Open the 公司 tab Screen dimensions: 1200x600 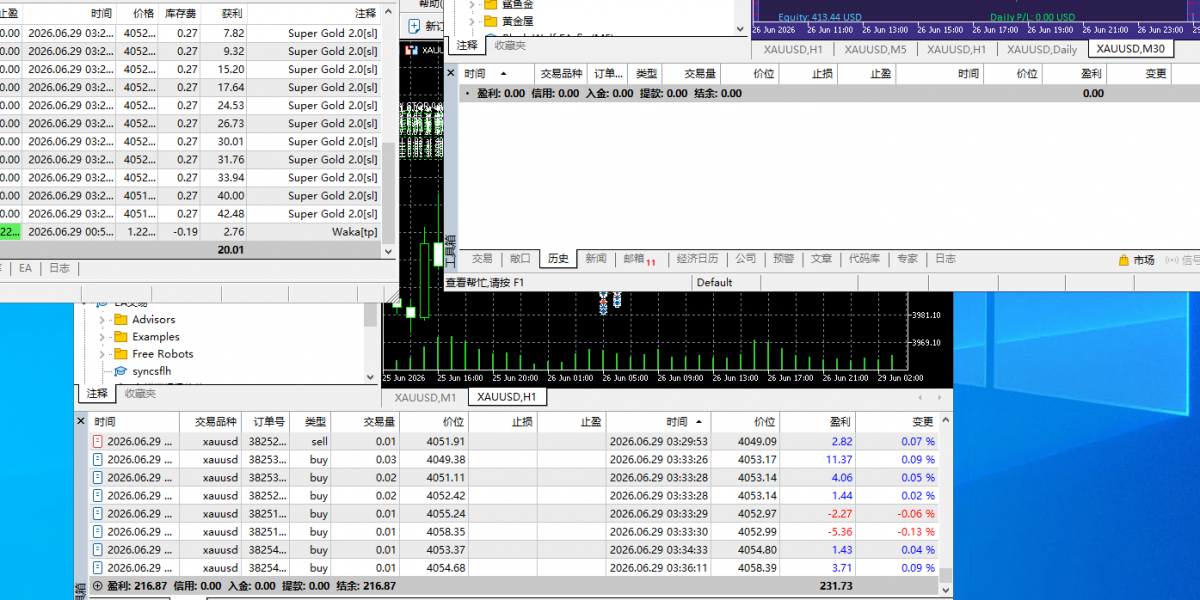coord(746,258)
